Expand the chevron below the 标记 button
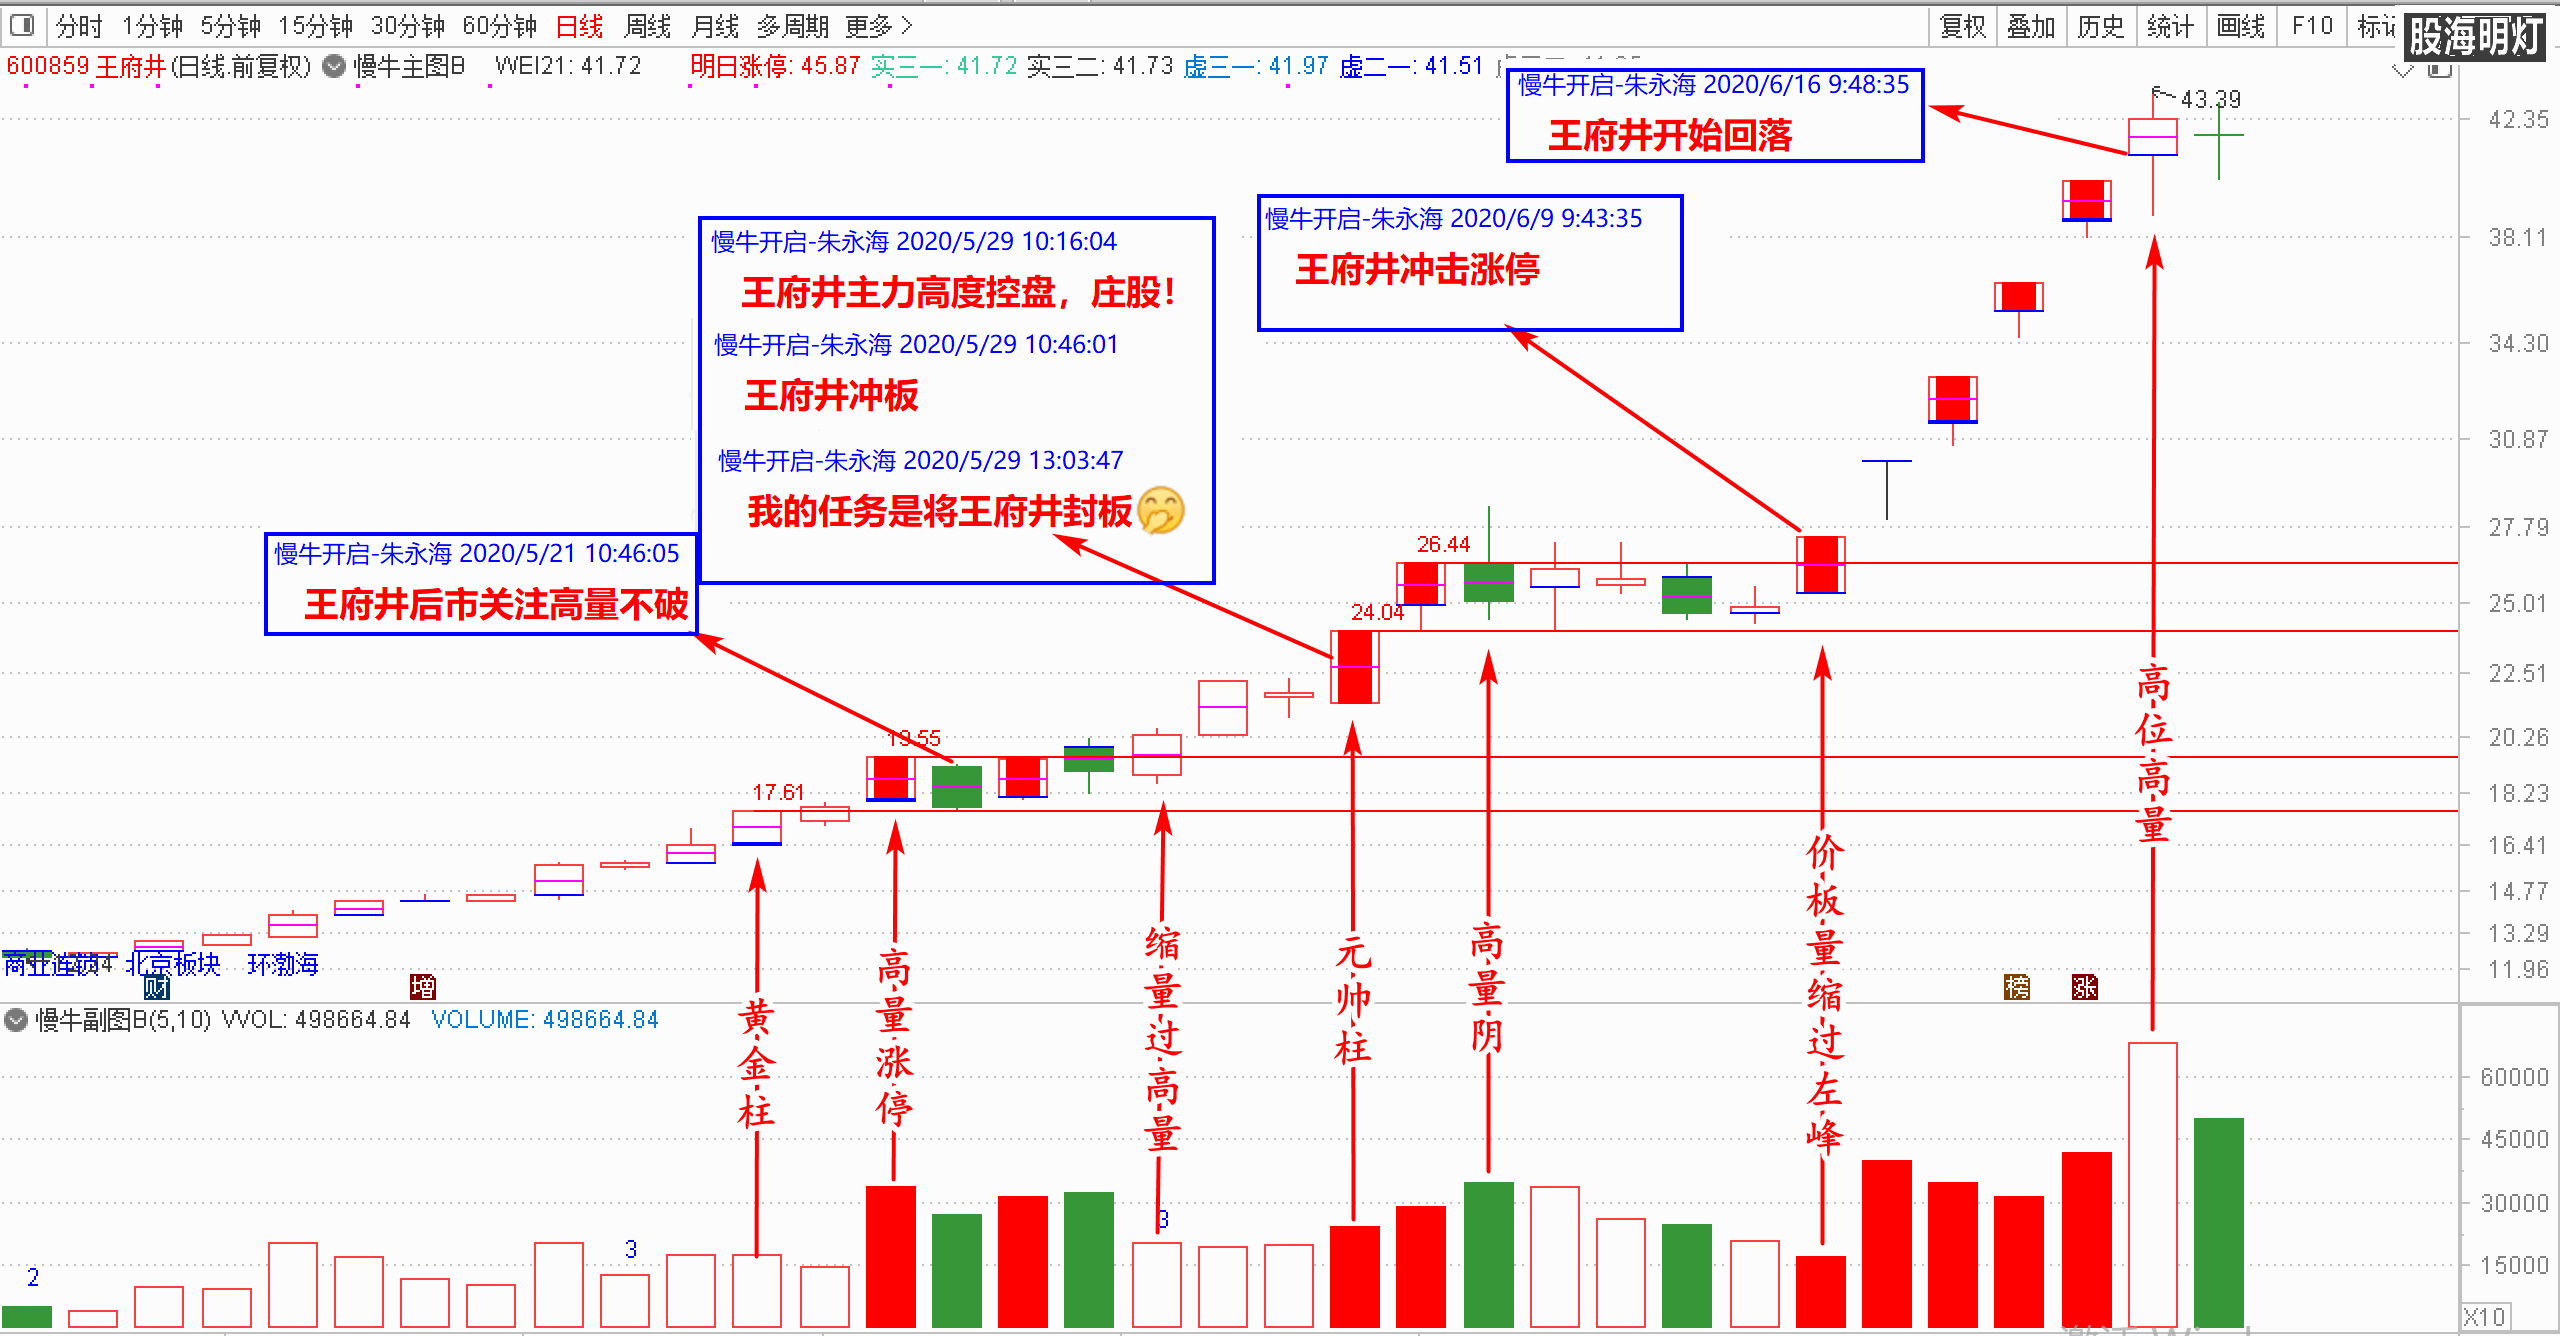This screenshot has height=1336, width=2560. [x=2403, y=70]
